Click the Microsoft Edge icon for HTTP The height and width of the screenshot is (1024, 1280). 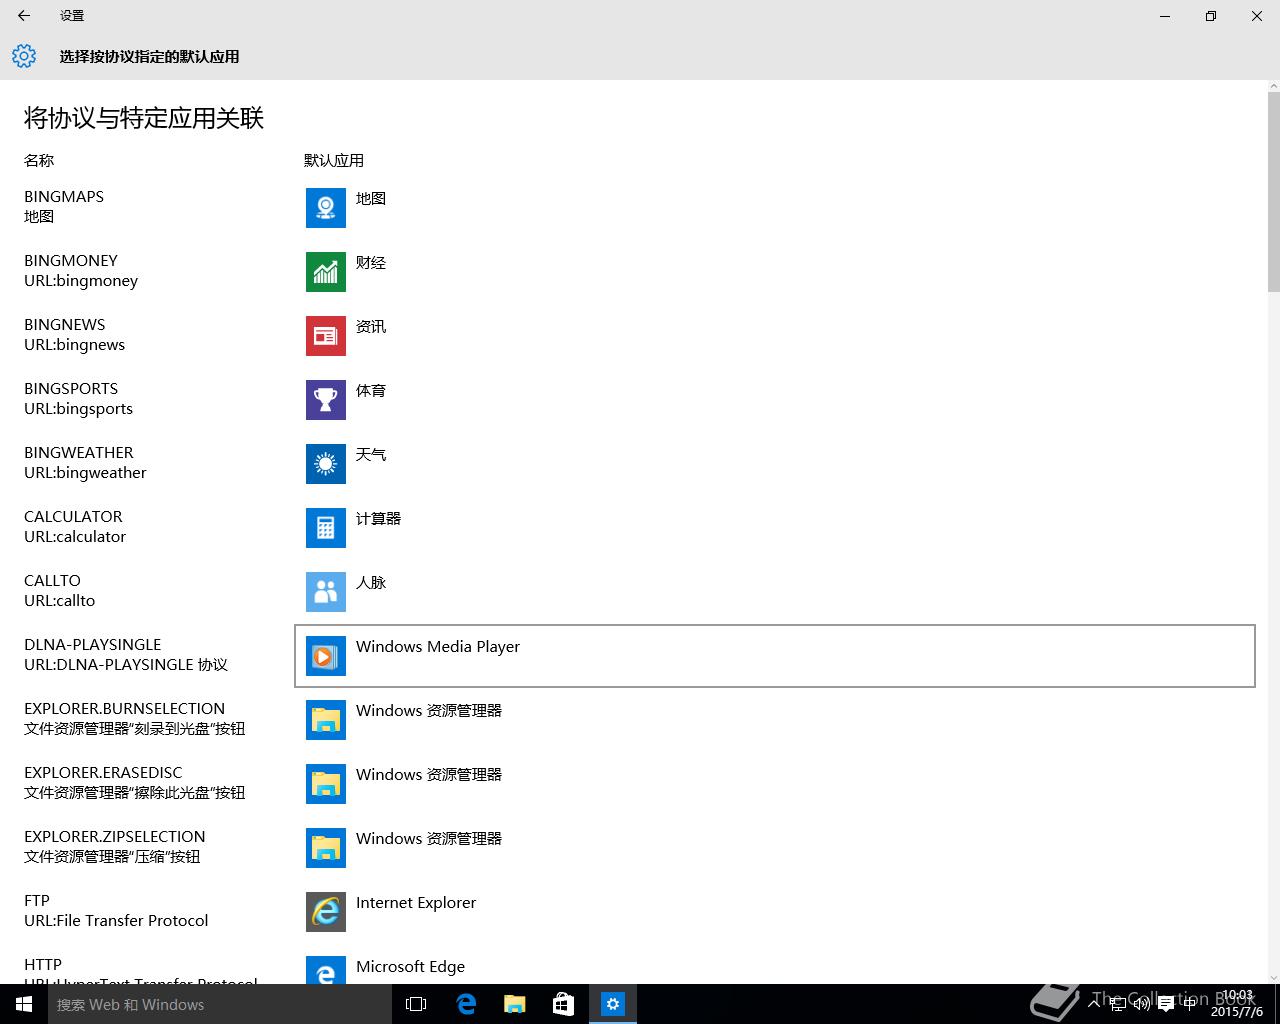point(326,970)
